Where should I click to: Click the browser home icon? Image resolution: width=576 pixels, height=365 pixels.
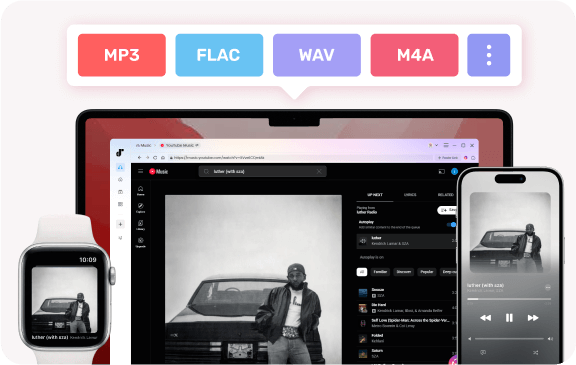pos(163,158)
